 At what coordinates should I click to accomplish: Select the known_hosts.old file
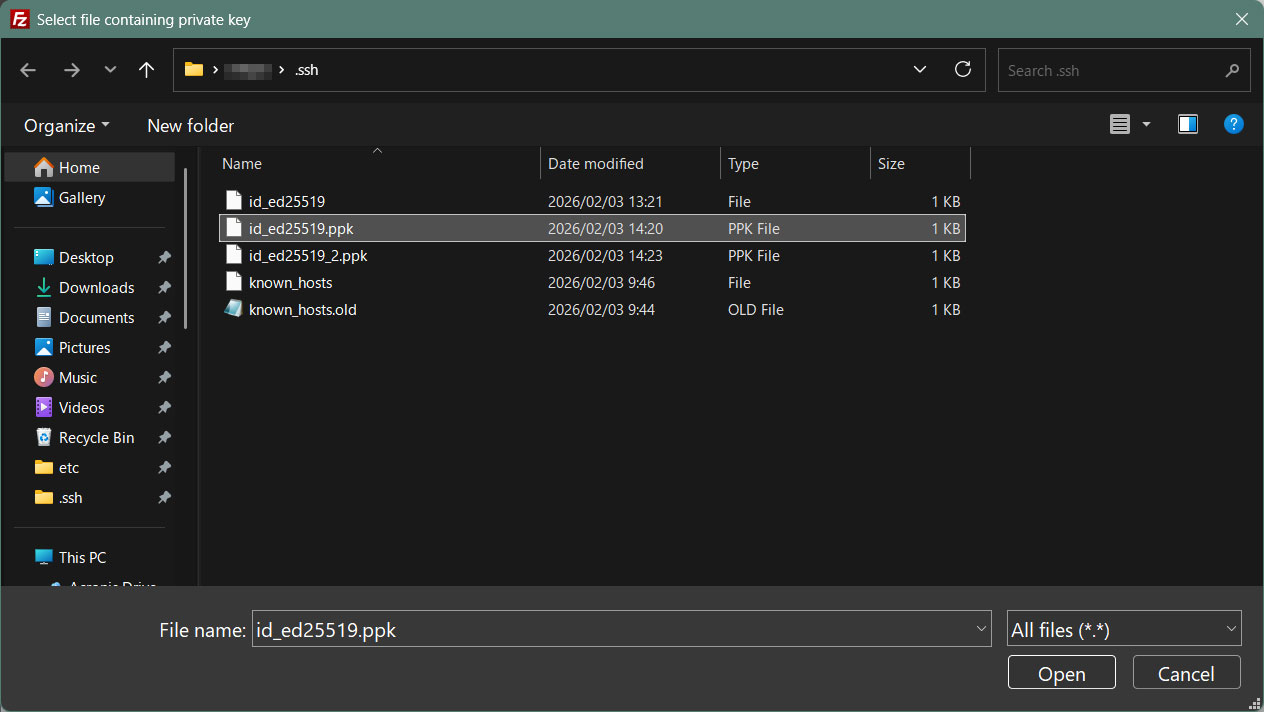click(x=302, y=310)
